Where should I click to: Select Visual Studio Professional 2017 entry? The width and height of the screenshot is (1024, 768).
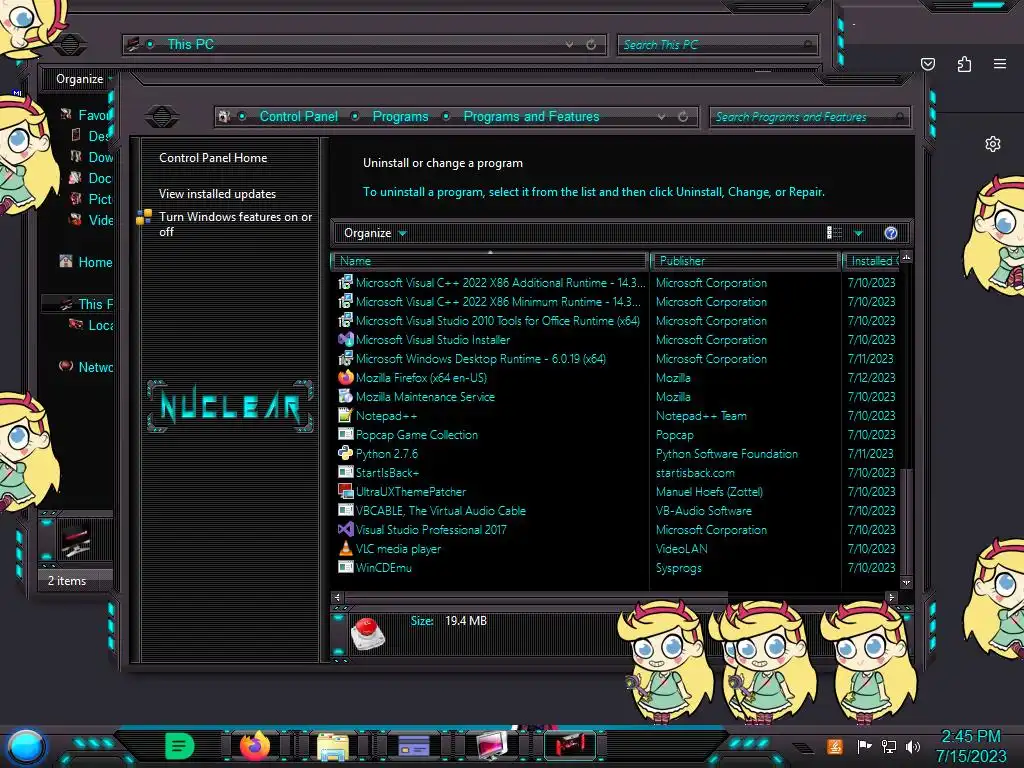pyautogui.click(x=431, y=530)
